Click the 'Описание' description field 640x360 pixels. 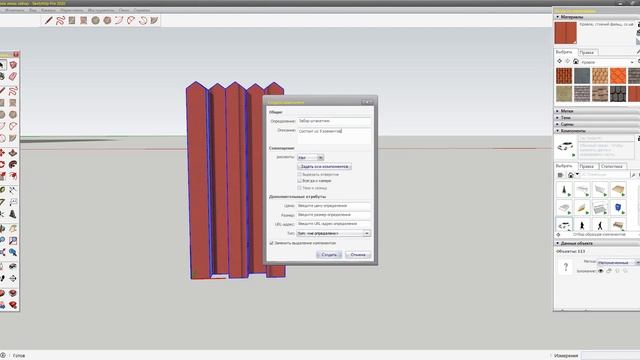click(x=334, y=136)
